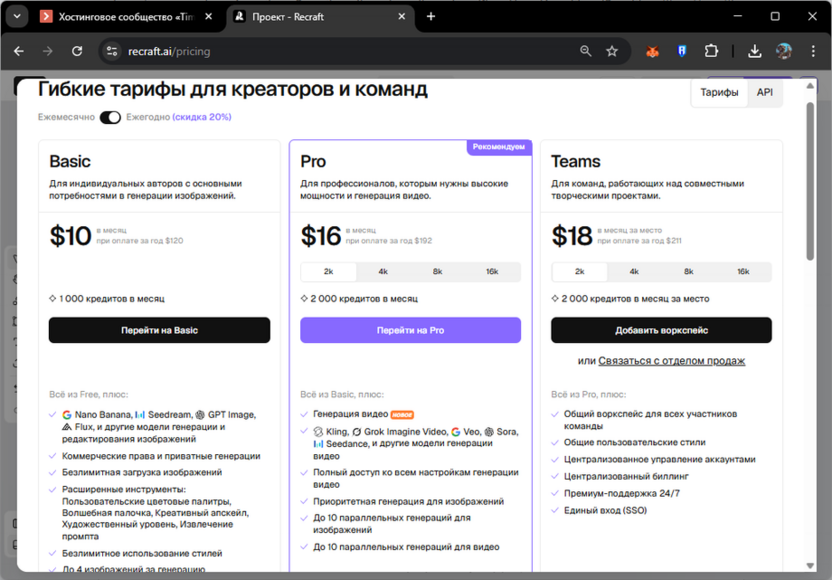832x580 pixels.
Task: Bookmark this page with the star icon
Action: [x=612, y=51]
